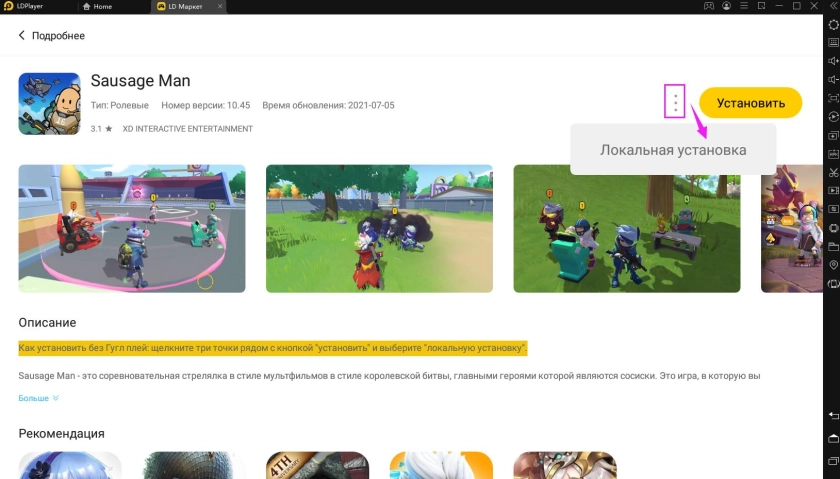Open the multi-instance manager icon
840x479 pixels.
pyautogui.click(x=833, y=135)
